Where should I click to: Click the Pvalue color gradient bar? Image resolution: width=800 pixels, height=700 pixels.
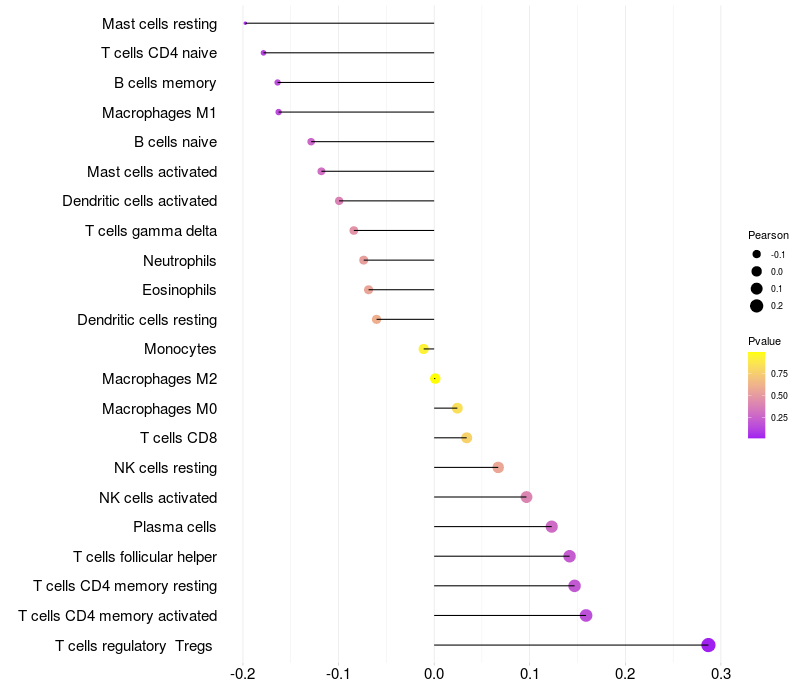[x=757, y=395]
